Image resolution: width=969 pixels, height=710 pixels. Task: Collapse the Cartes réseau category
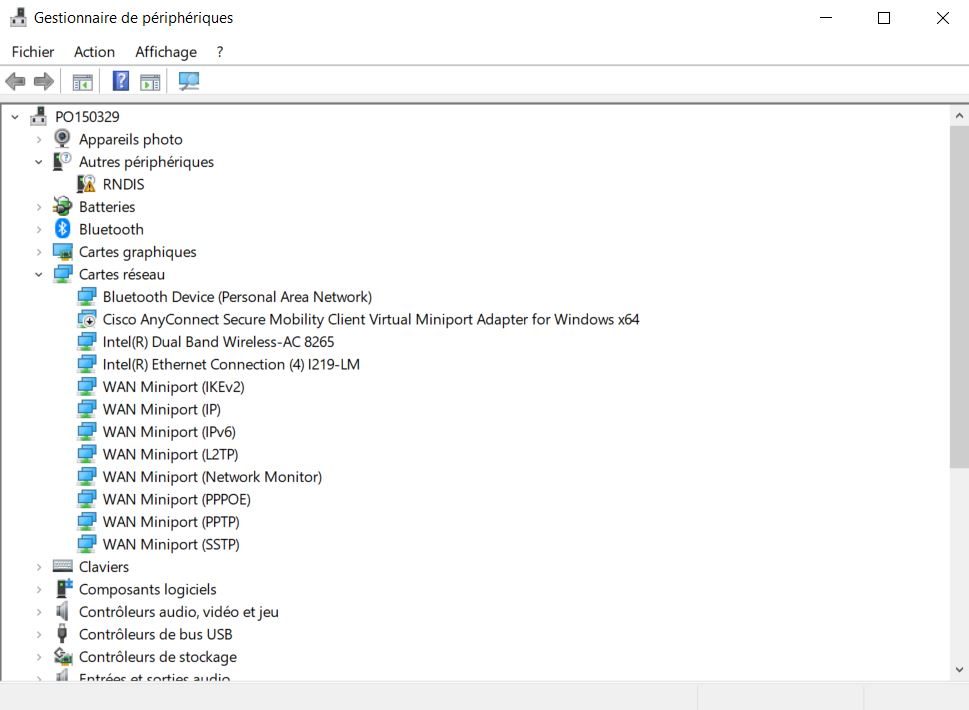[x=38, y=274]
